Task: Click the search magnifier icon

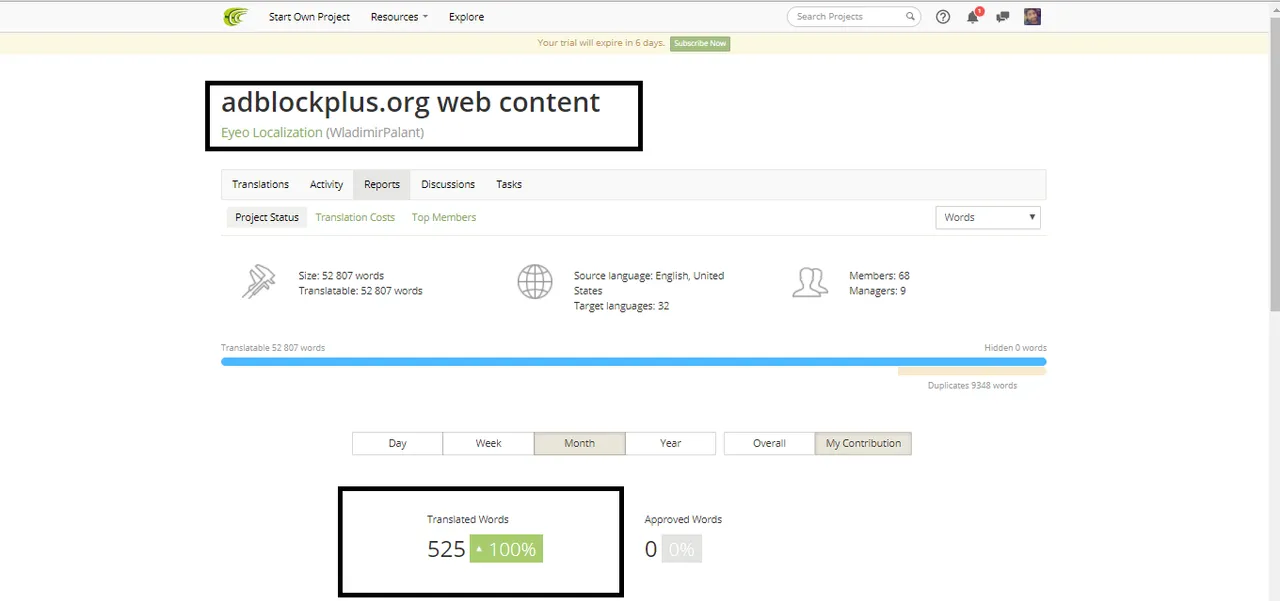Action: pos(910,17)
